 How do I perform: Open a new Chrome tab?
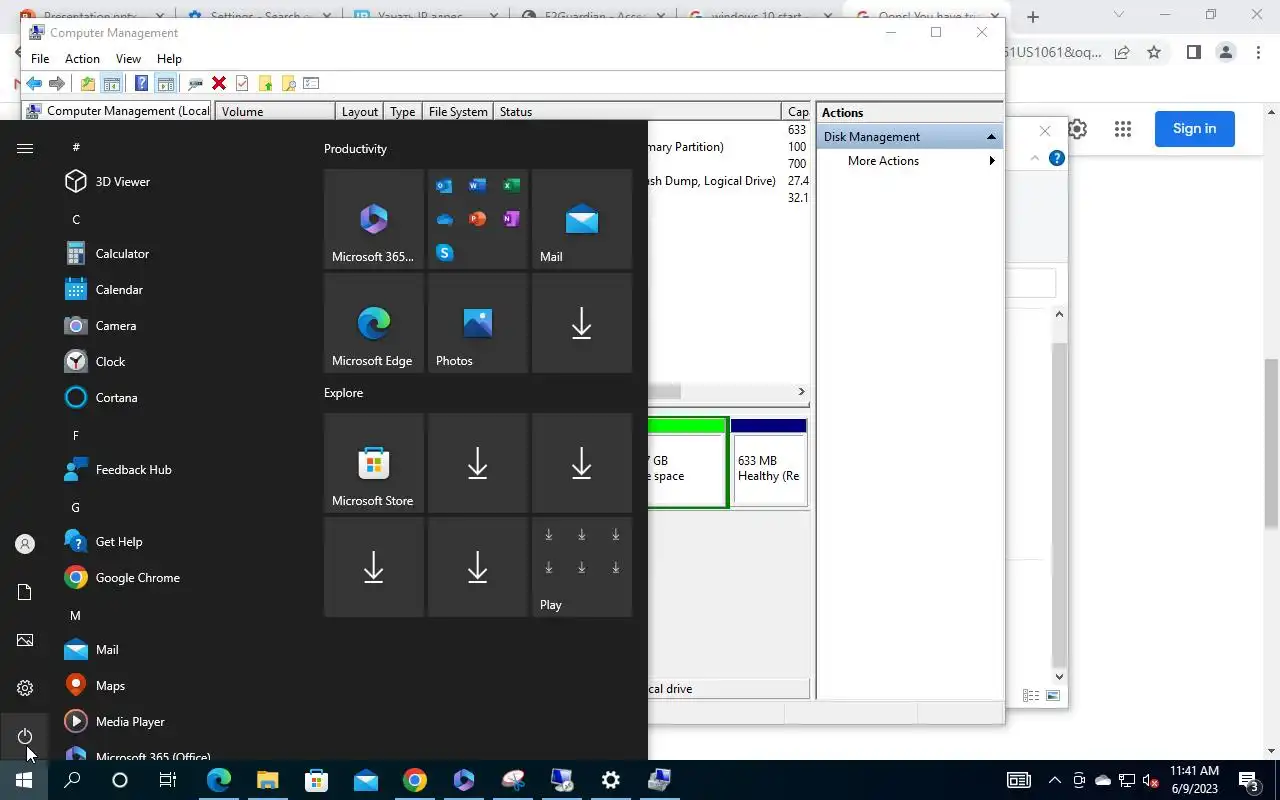(1033, 17)
